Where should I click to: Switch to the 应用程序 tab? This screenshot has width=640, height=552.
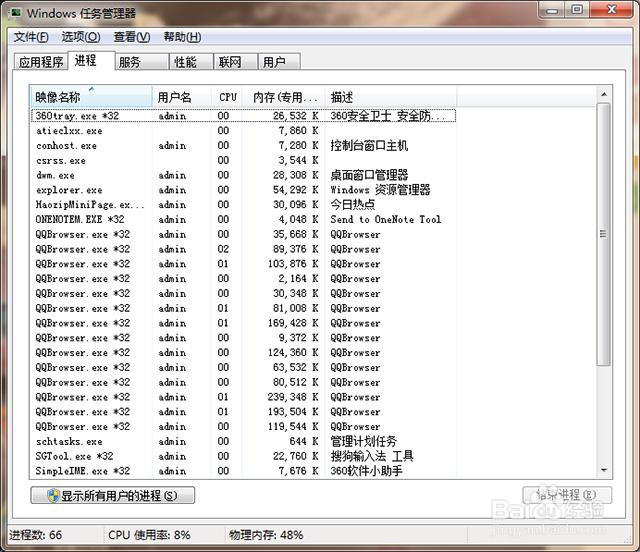41,62
